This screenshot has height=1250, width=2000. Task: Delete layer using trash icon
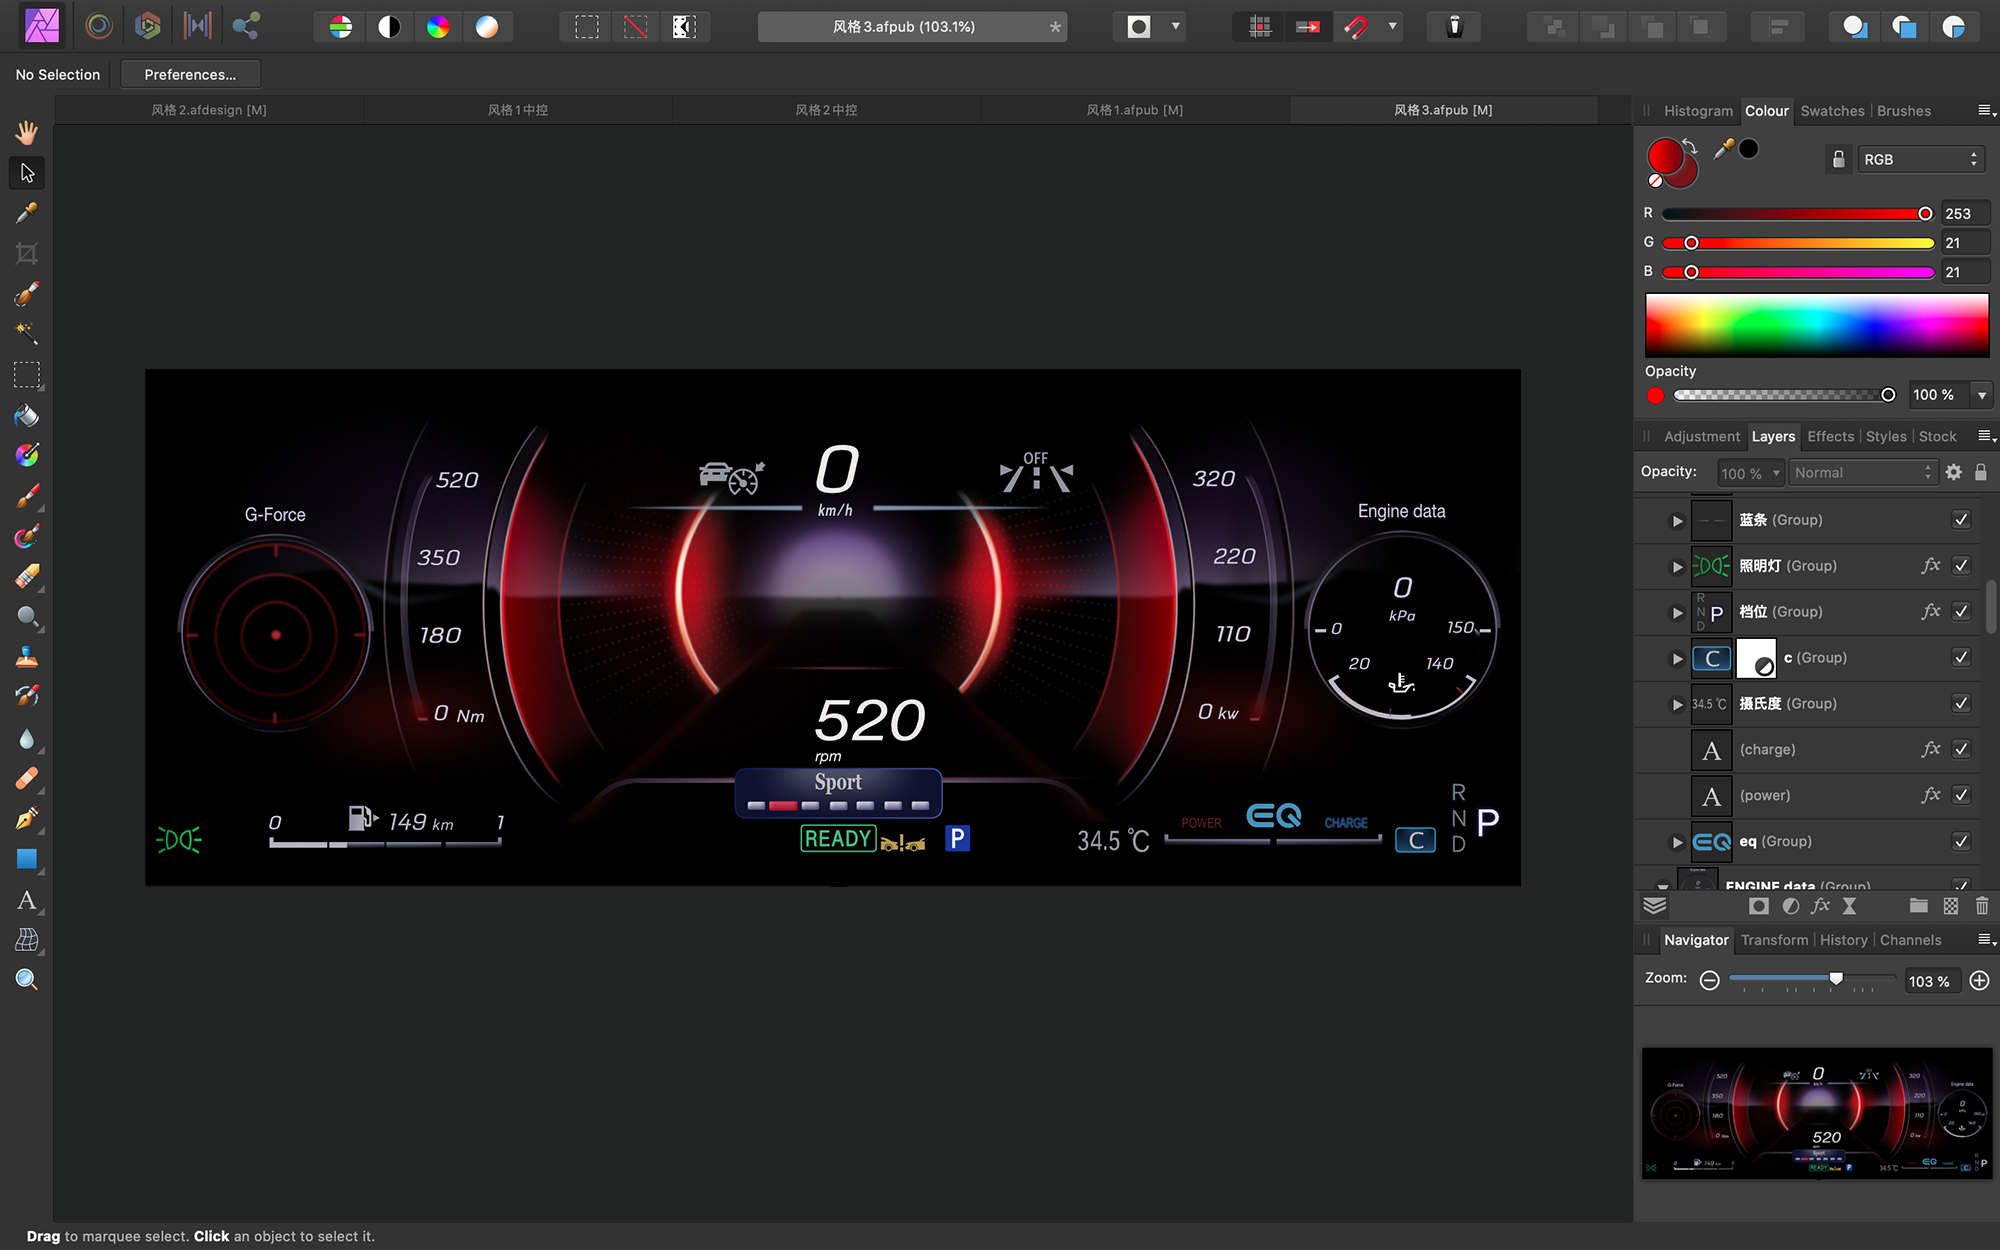(x=1981, y=906)
